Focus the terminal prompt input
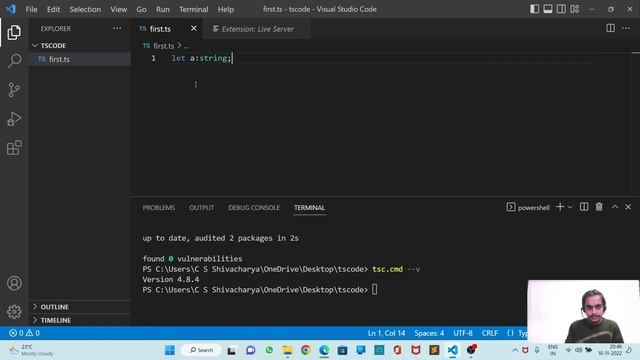640x360 pixels. [374, 290]
